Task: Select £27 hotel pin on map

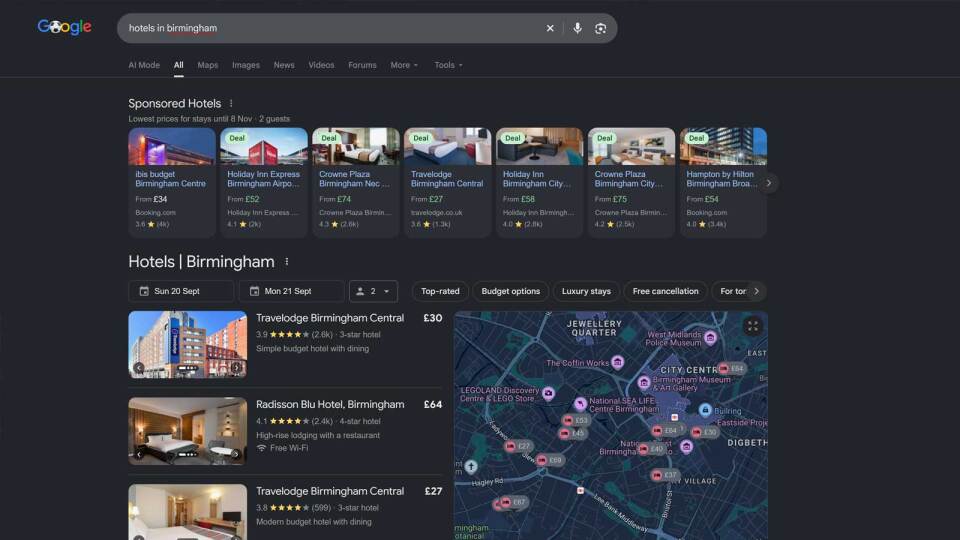Action: pos(517,446)
